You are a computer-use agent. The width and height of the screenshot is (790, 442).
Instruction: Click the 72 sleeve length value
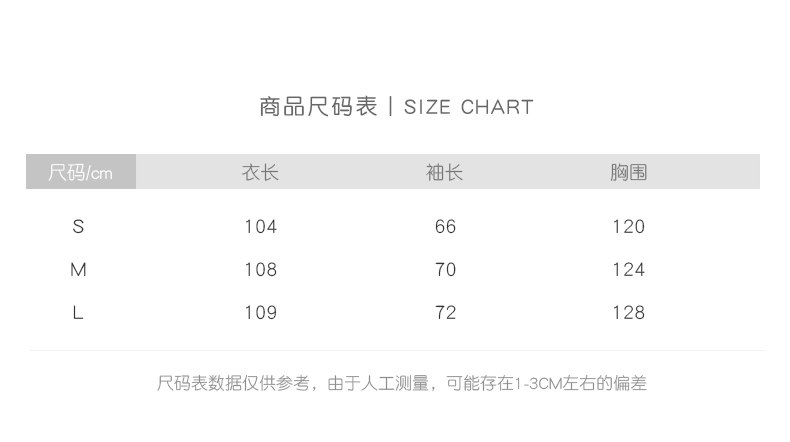click(445, 313)
